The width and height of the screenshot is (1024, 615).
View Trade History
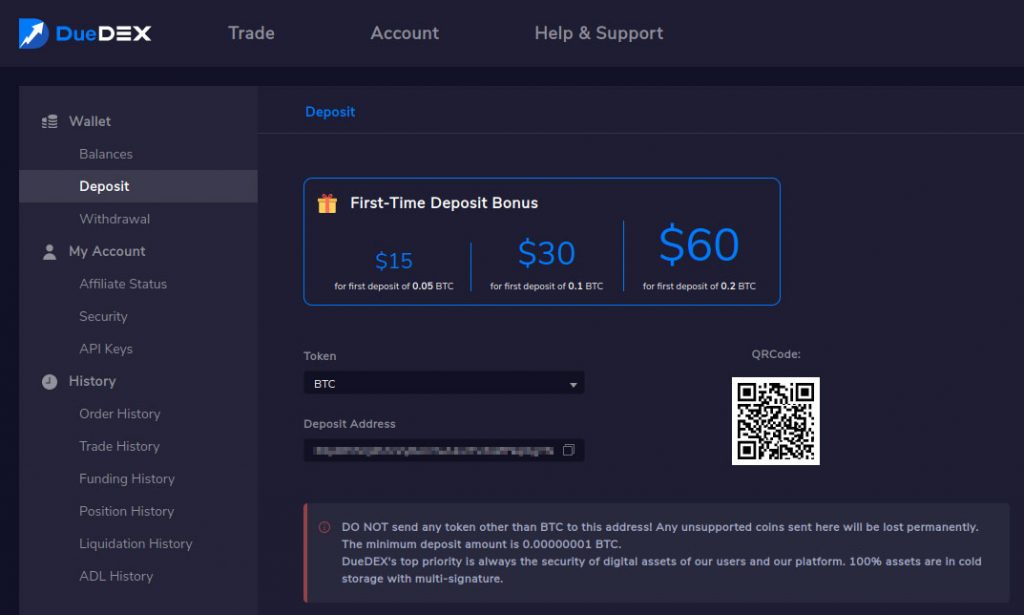click(119, 447)
